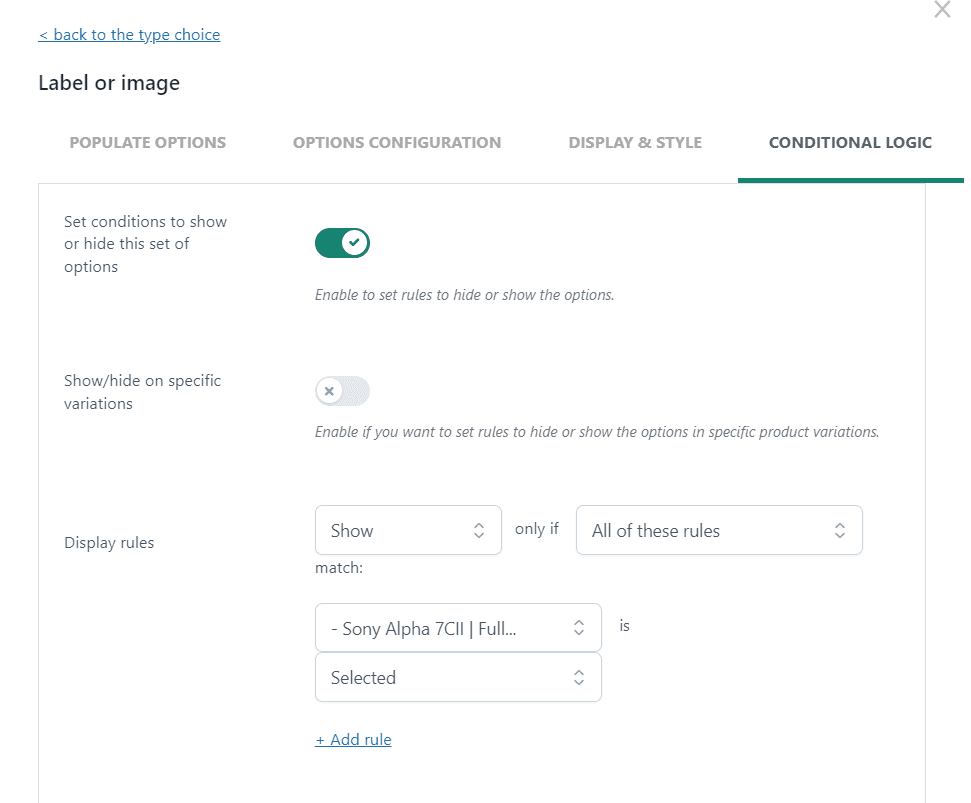Open the Show action dropdown
Screen dimensions: 971x803
[408, 530]
